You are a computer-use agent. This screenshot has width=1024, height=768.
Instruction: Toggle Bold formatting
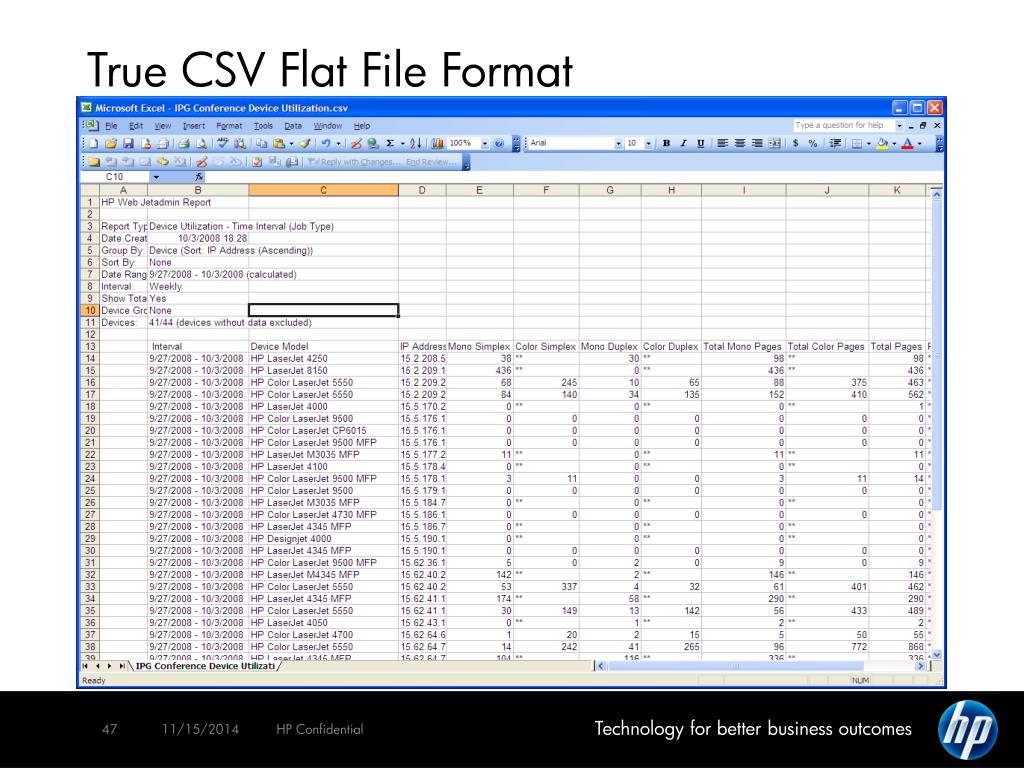(x=666, y=143)
